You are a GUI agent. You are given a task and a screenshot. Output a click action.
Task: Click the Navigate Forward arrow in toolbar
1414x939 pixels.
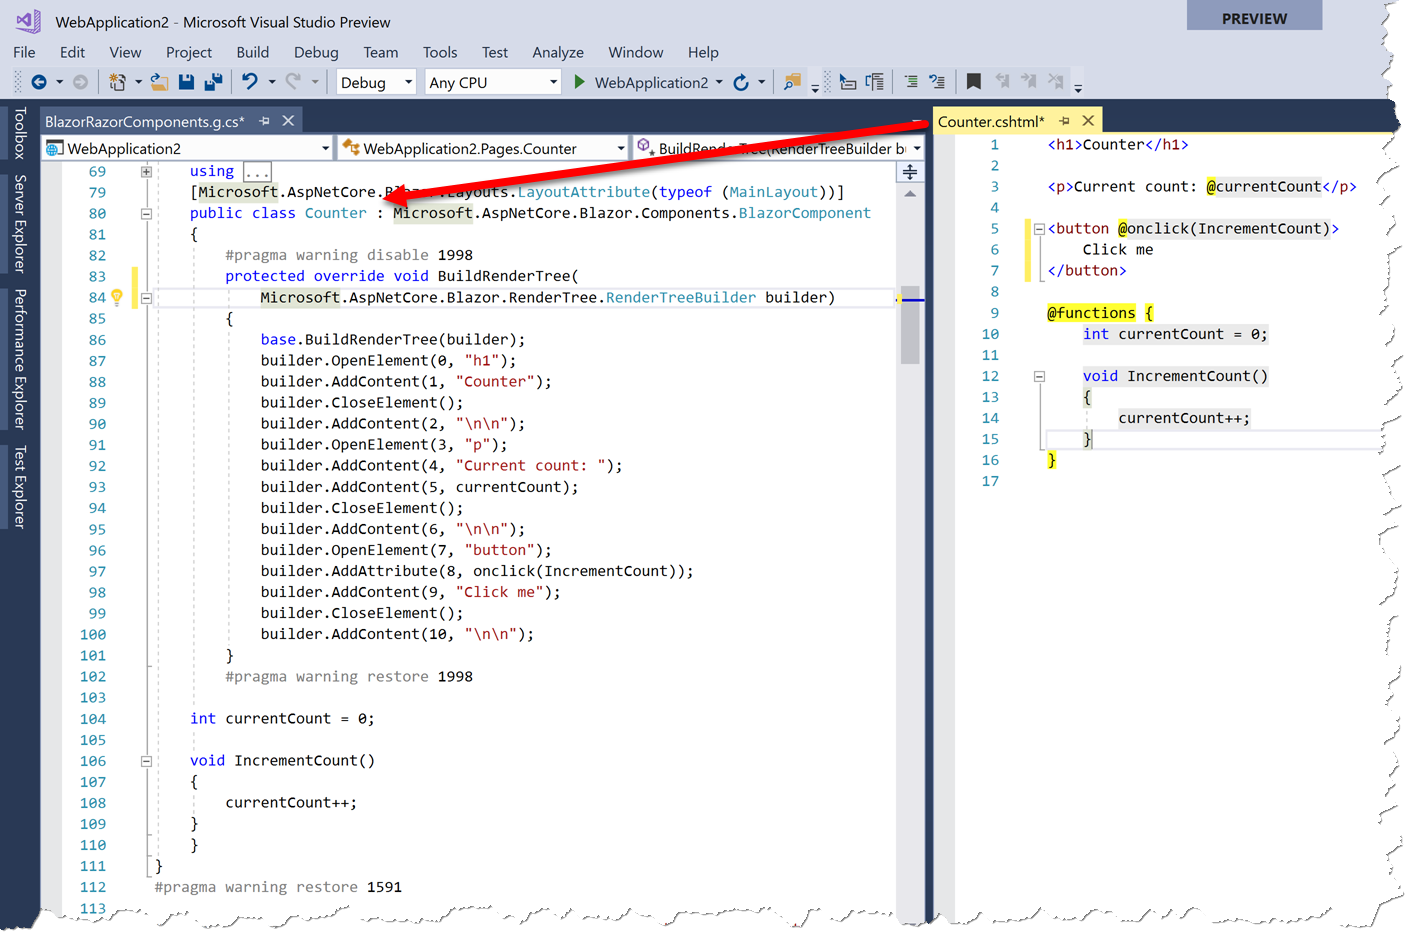80,82
